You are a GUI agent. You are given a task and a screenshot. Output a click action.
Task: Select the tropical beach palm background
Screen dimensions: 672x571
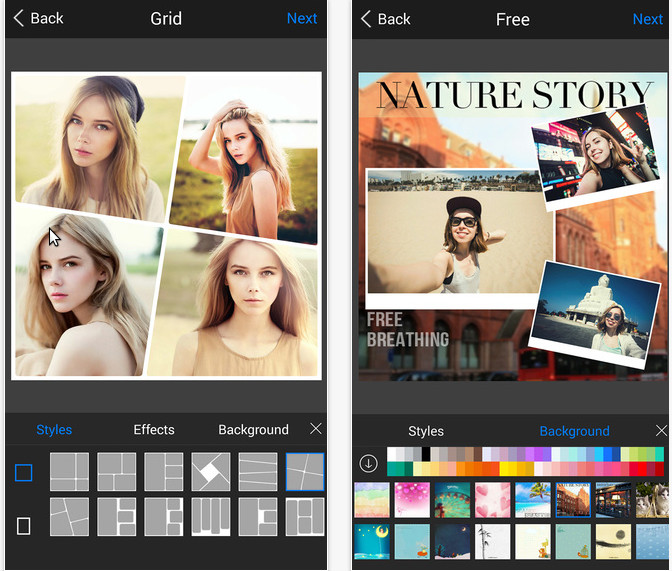(x=533, y=500)
